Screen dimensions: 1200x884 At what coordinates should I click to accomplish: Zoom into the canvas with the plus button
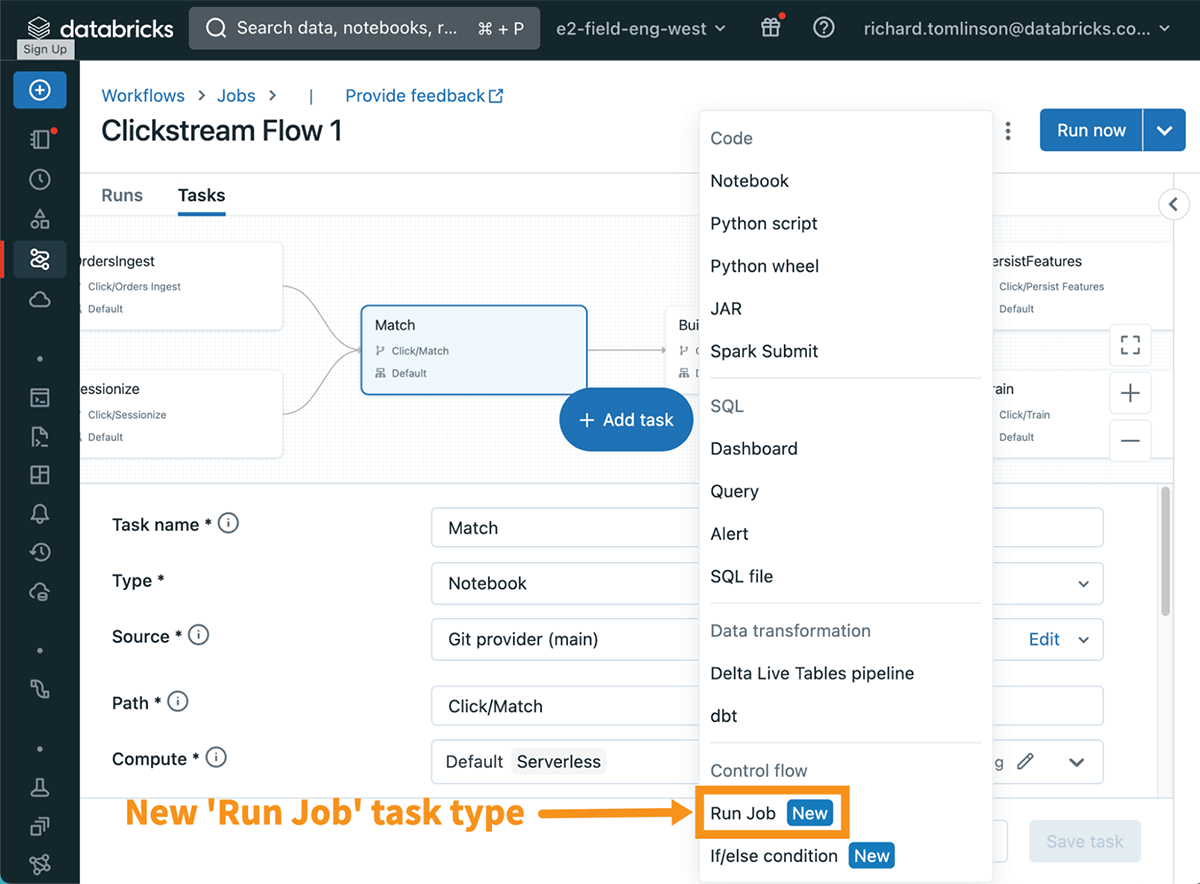[x=1130, y=393]
